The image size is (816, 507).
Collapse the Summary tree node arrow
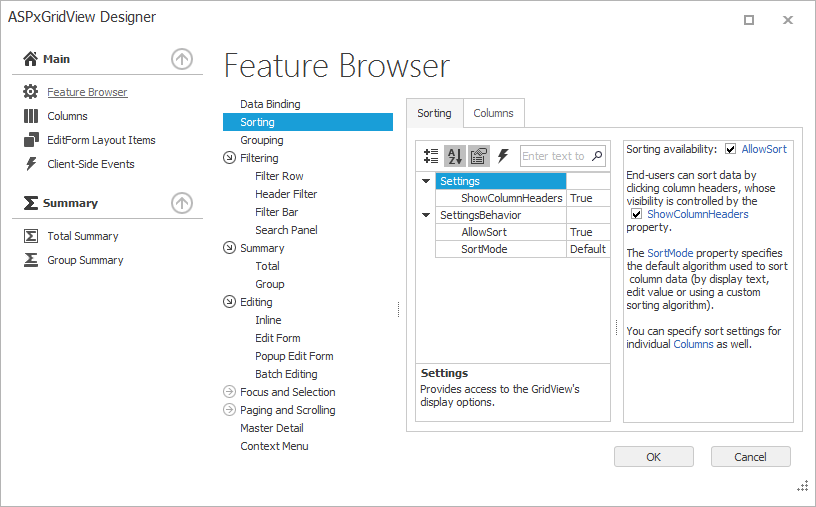click(x=229, y=247)
